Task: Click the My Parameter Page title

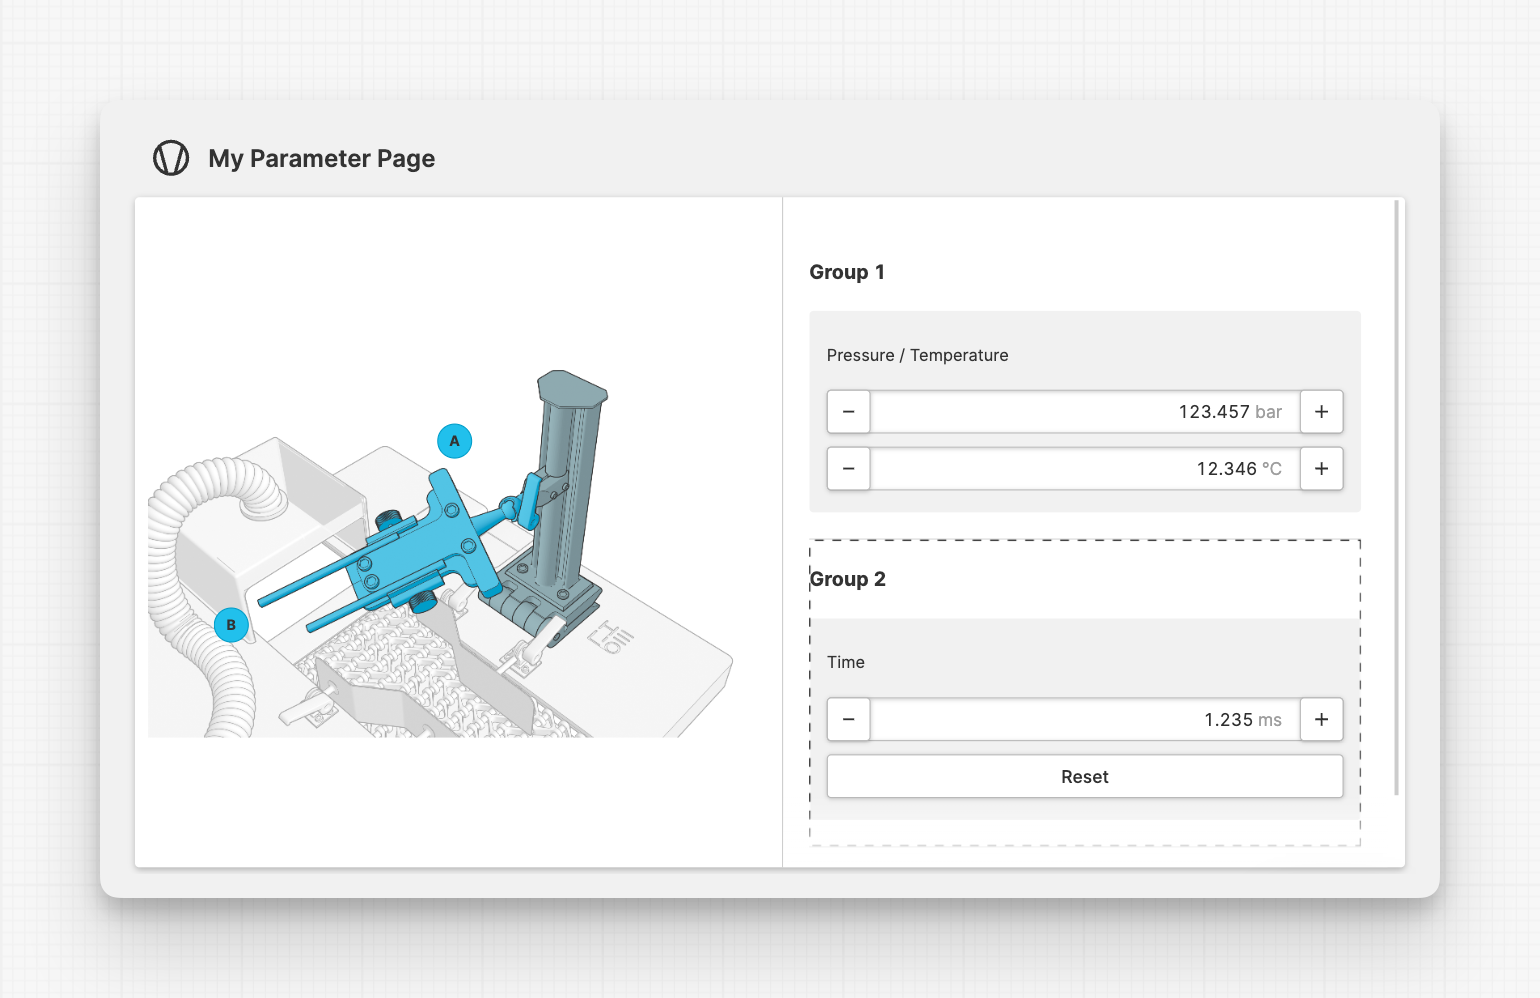Action: [321, 159]
